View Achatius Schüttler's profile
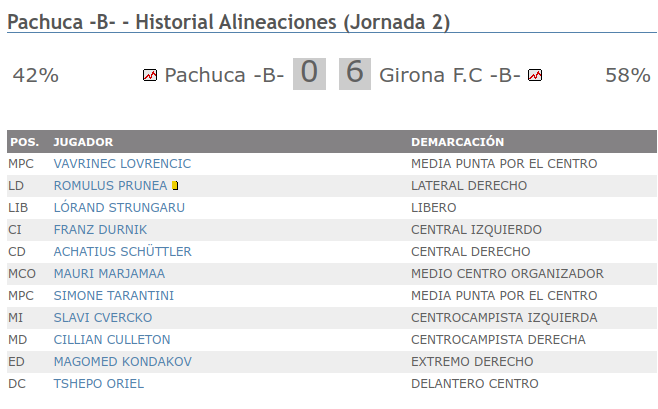 click(122, 252)
